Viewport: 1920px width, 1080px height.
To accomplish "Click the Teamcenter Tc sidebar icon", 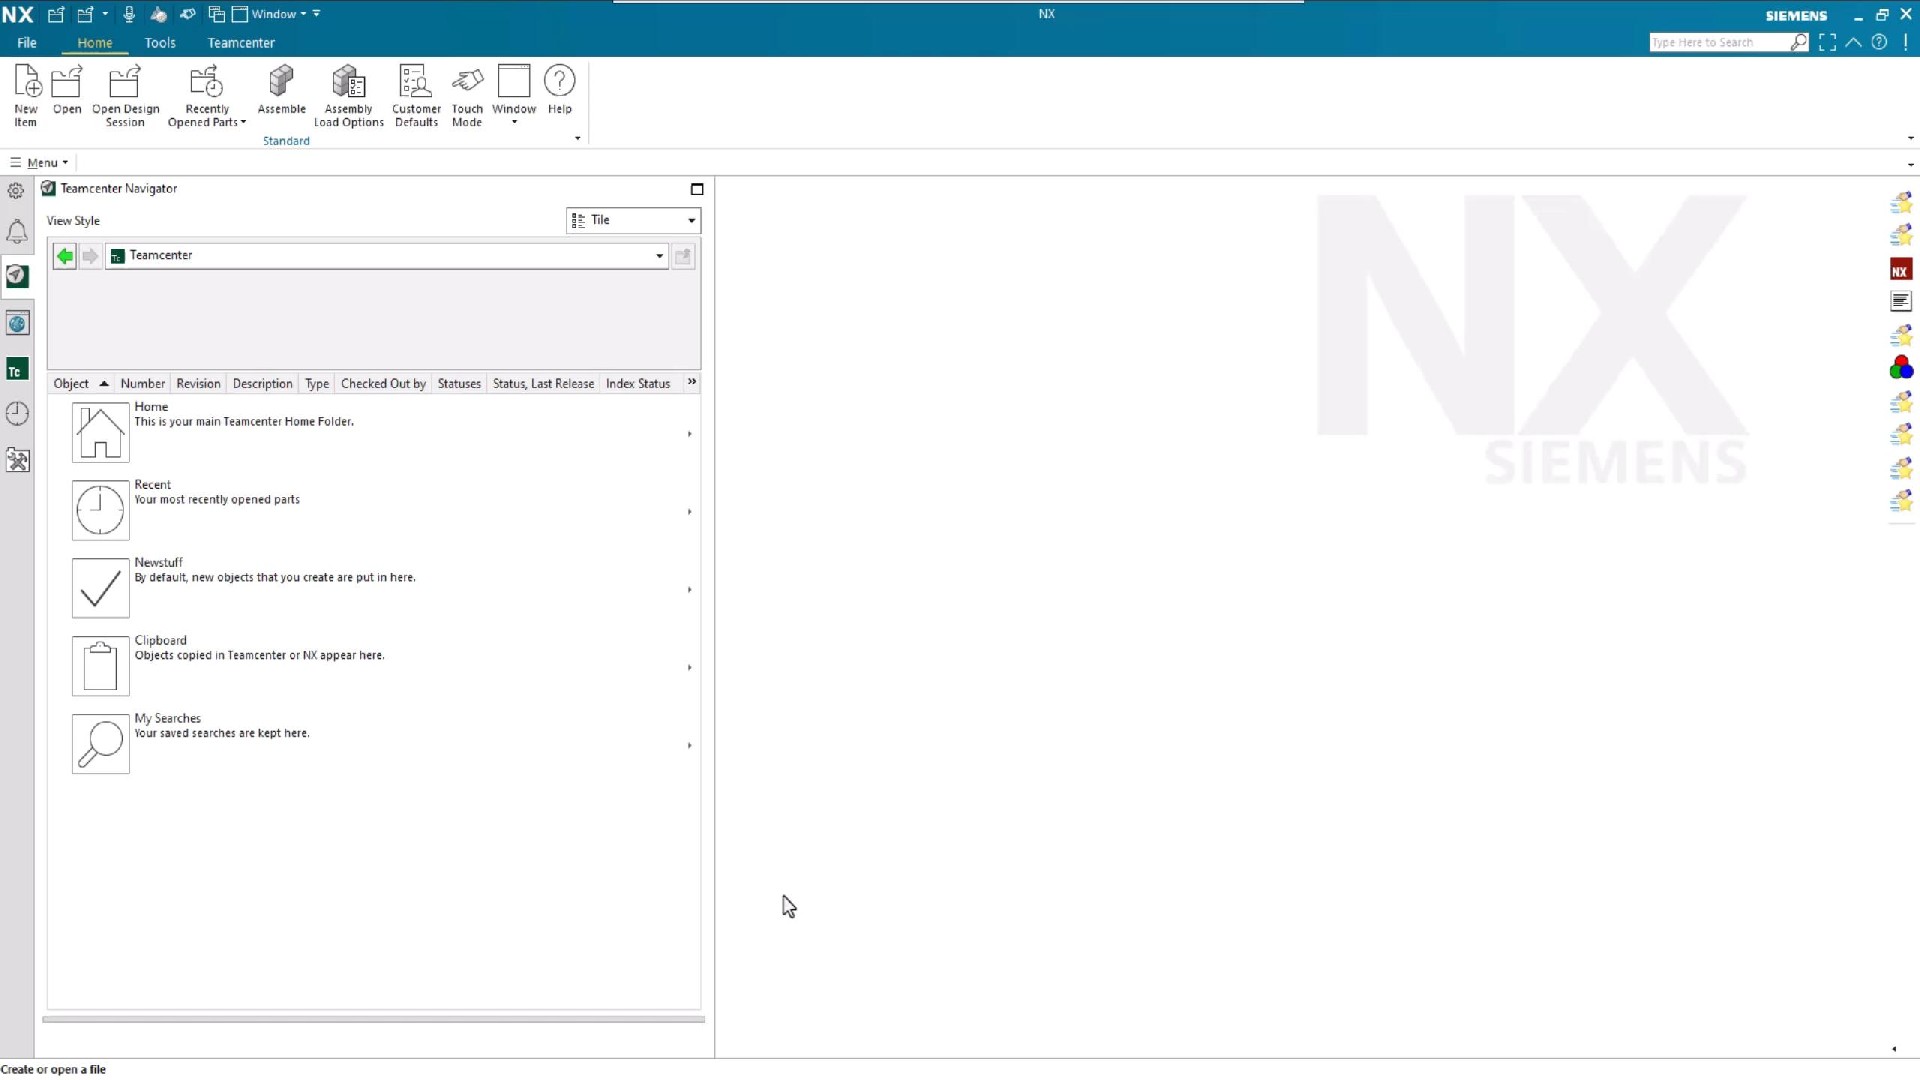I will 17,371.
